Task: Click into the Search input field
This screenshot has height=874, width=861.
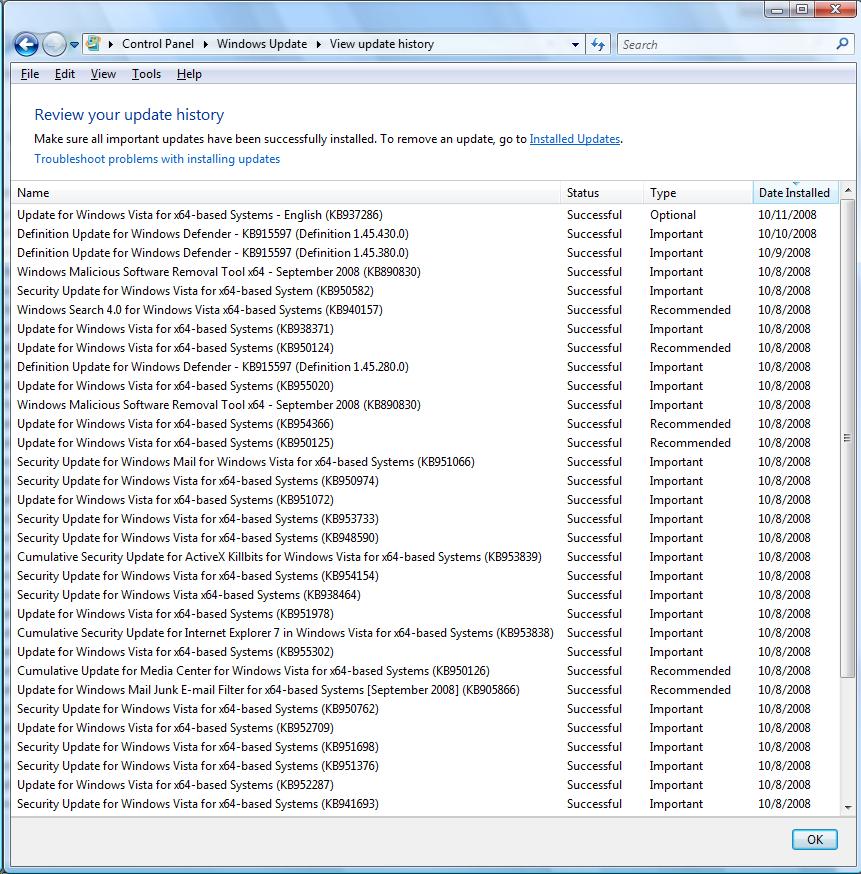Action: coord(724,45)
